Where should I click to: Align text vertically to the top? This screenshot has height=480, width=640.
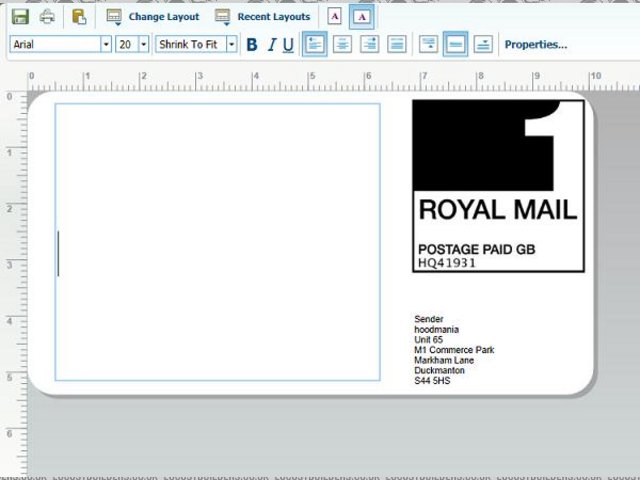(x=428, y=44)
